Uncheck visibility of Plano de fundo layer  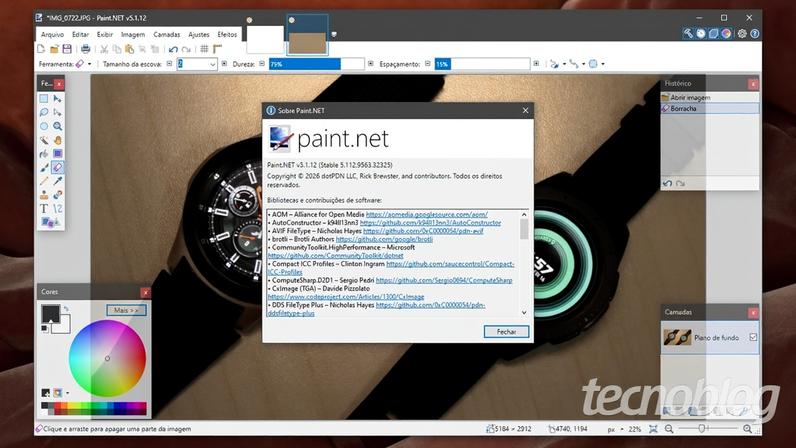click(753, 337)
